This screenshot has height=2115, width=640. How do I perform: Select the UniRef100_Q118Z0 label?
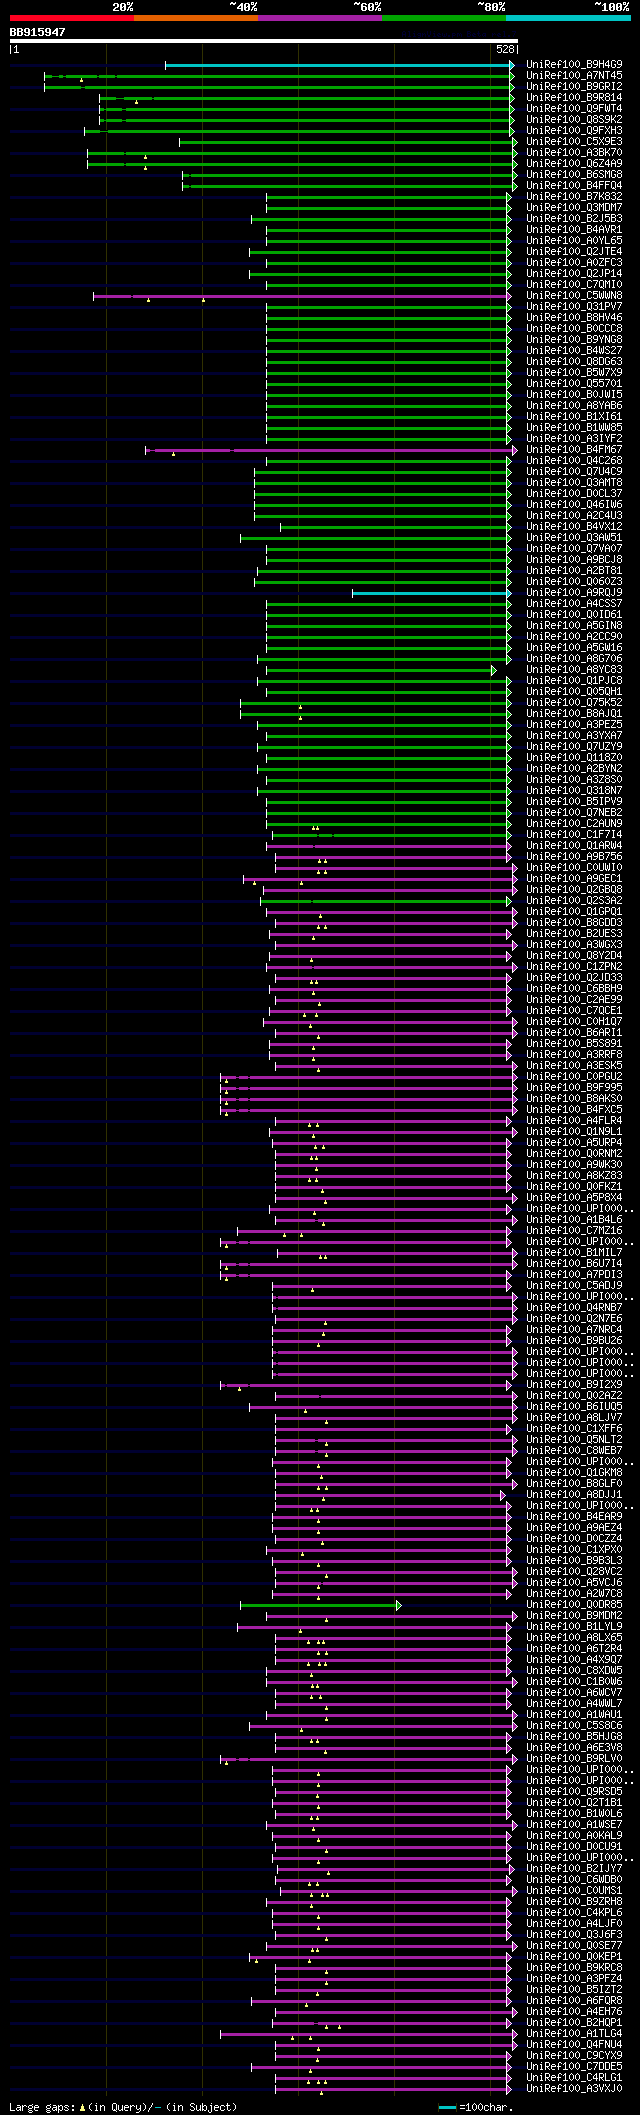click(x=574, y=758)
